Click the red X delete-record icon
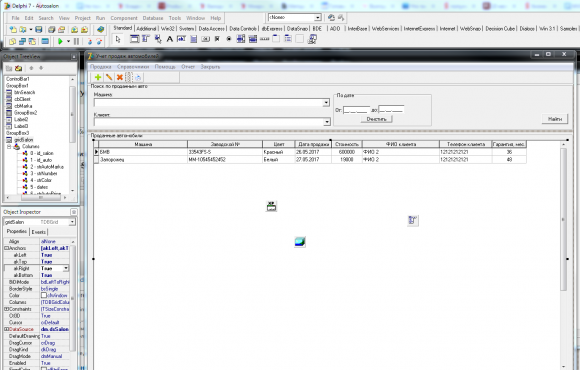580x370 pixels. pyautogui.click(x=119, y=77)
